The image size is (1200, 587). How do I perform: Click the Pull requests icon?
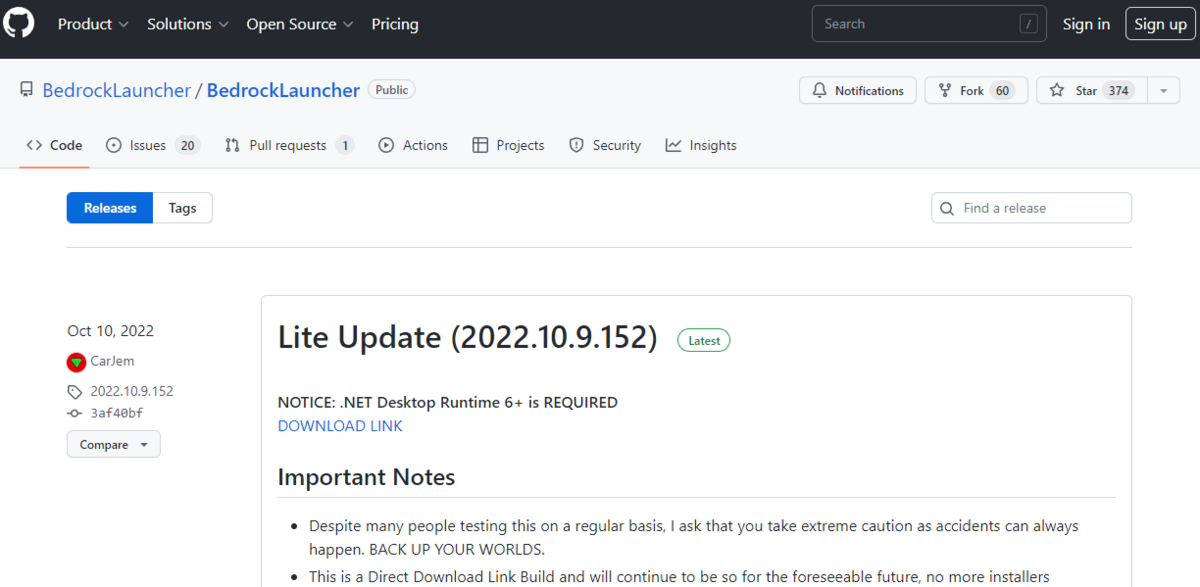232,145
